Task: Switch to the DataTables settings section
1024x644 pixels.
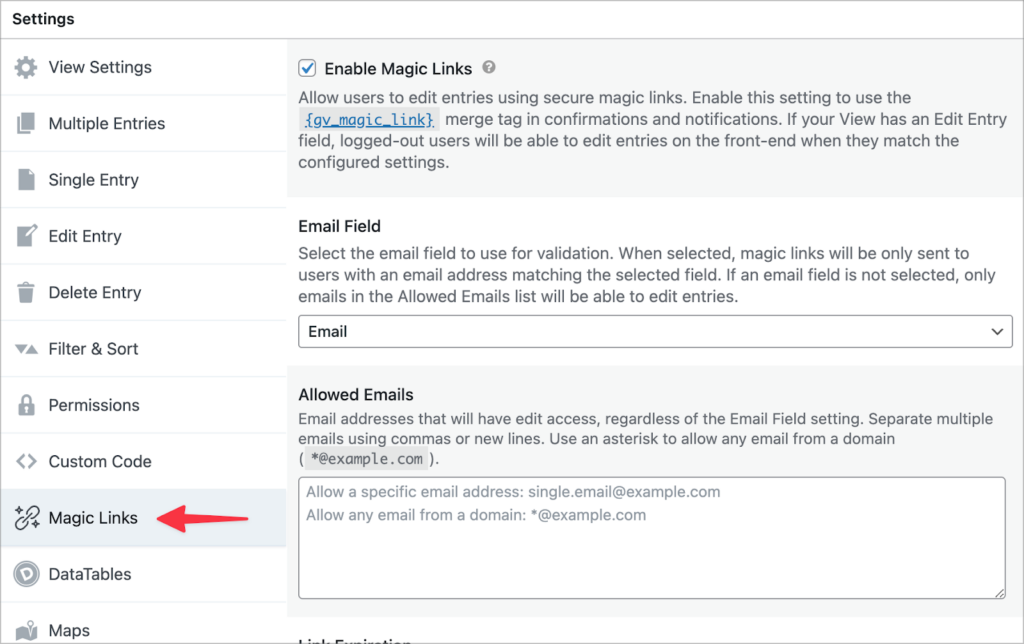Action: pyautogui.click(x=90, y=574)
